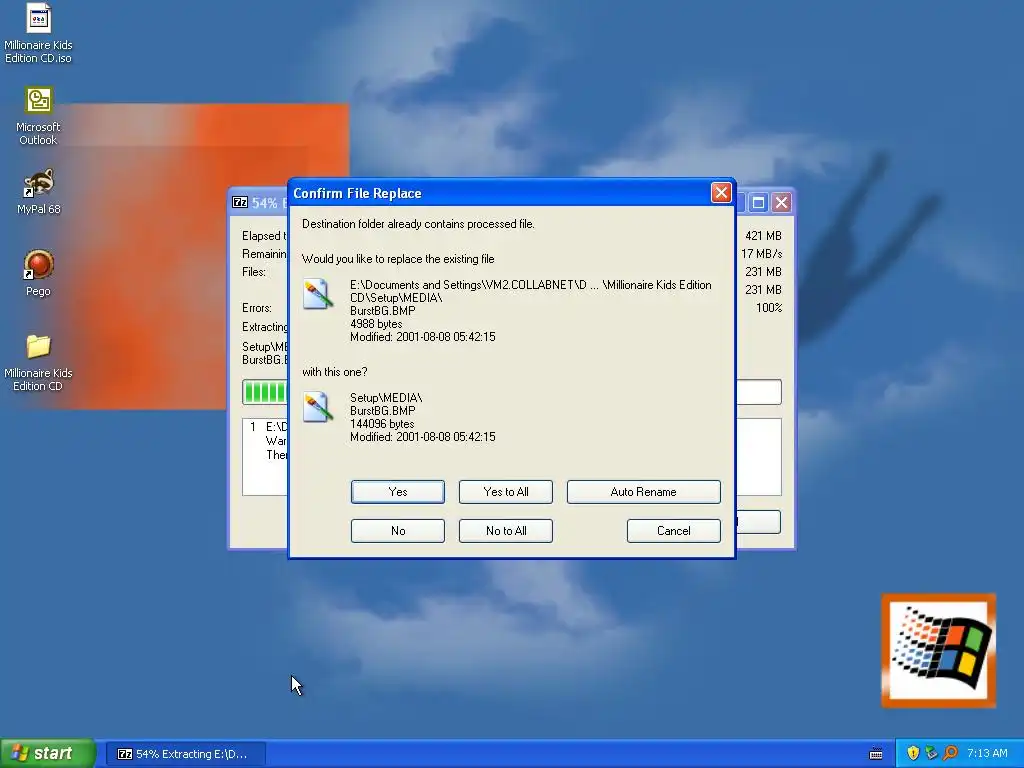Close the 7-Zip extracting window

(781, 202)
